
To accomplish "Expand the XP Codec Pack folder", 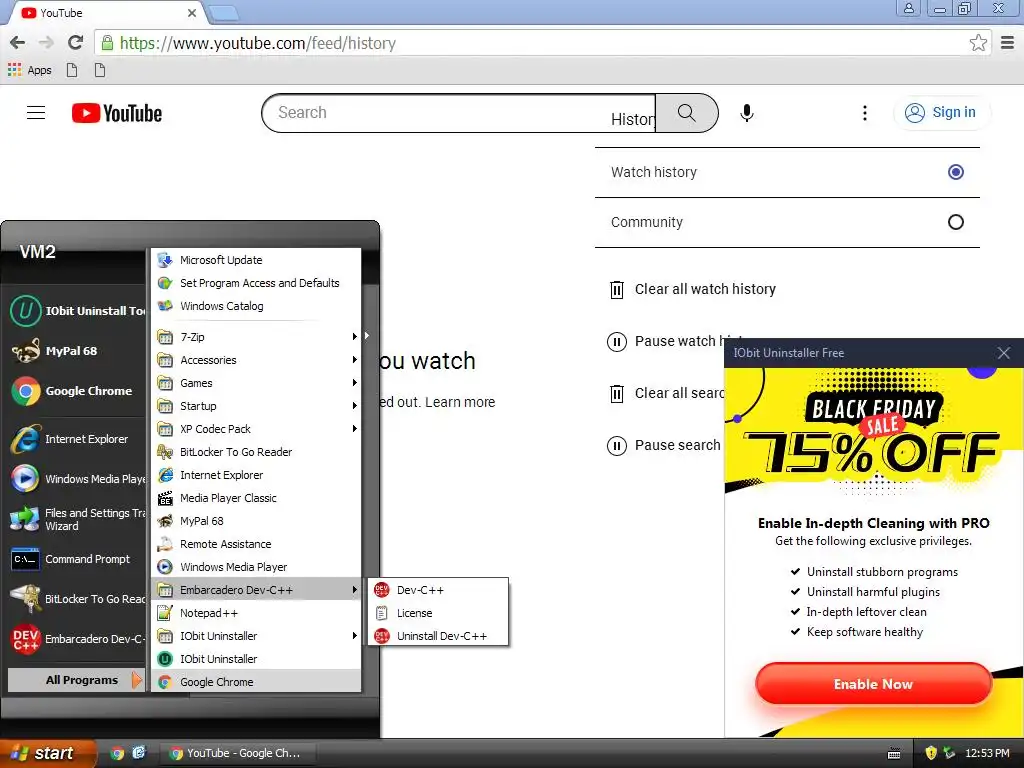I will (x=256, y=429).
